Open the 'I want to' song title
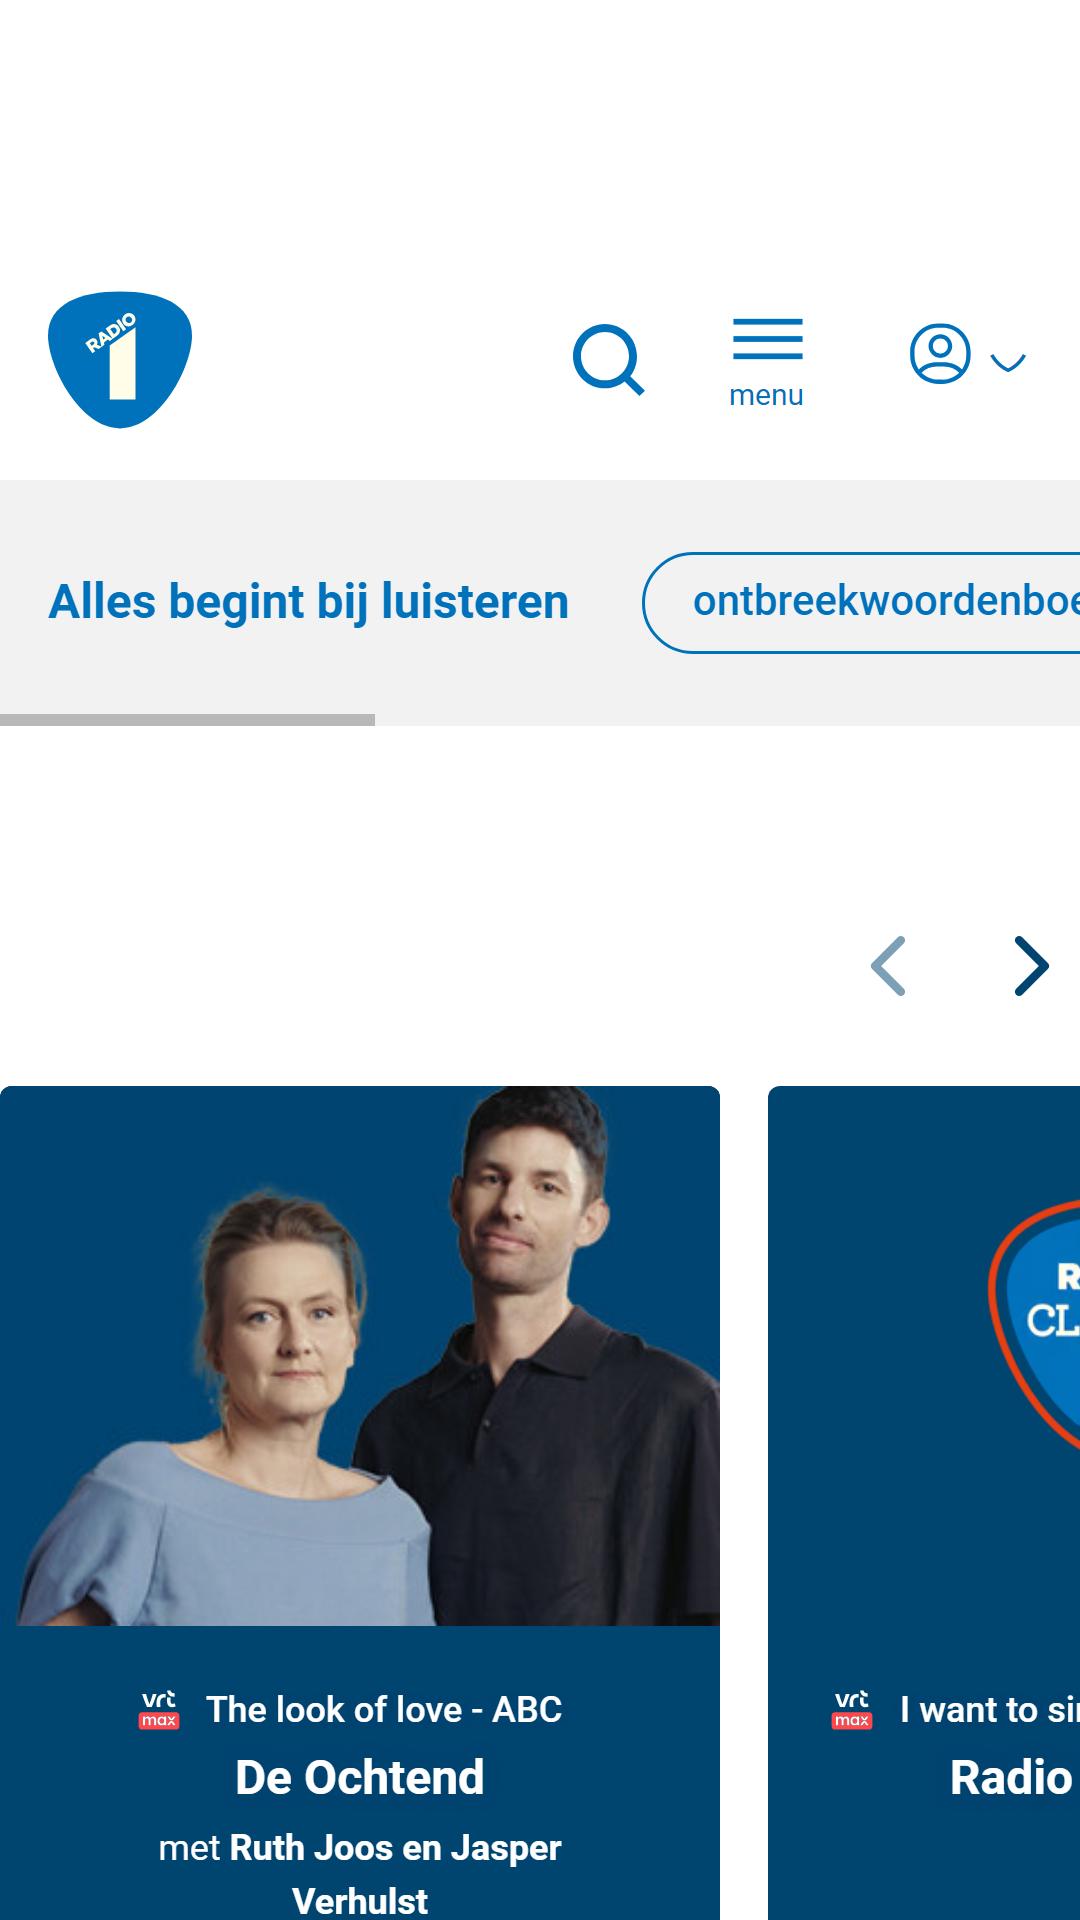The height and width of the screenshot is (1920, 1080). [x=989, y=1710]
